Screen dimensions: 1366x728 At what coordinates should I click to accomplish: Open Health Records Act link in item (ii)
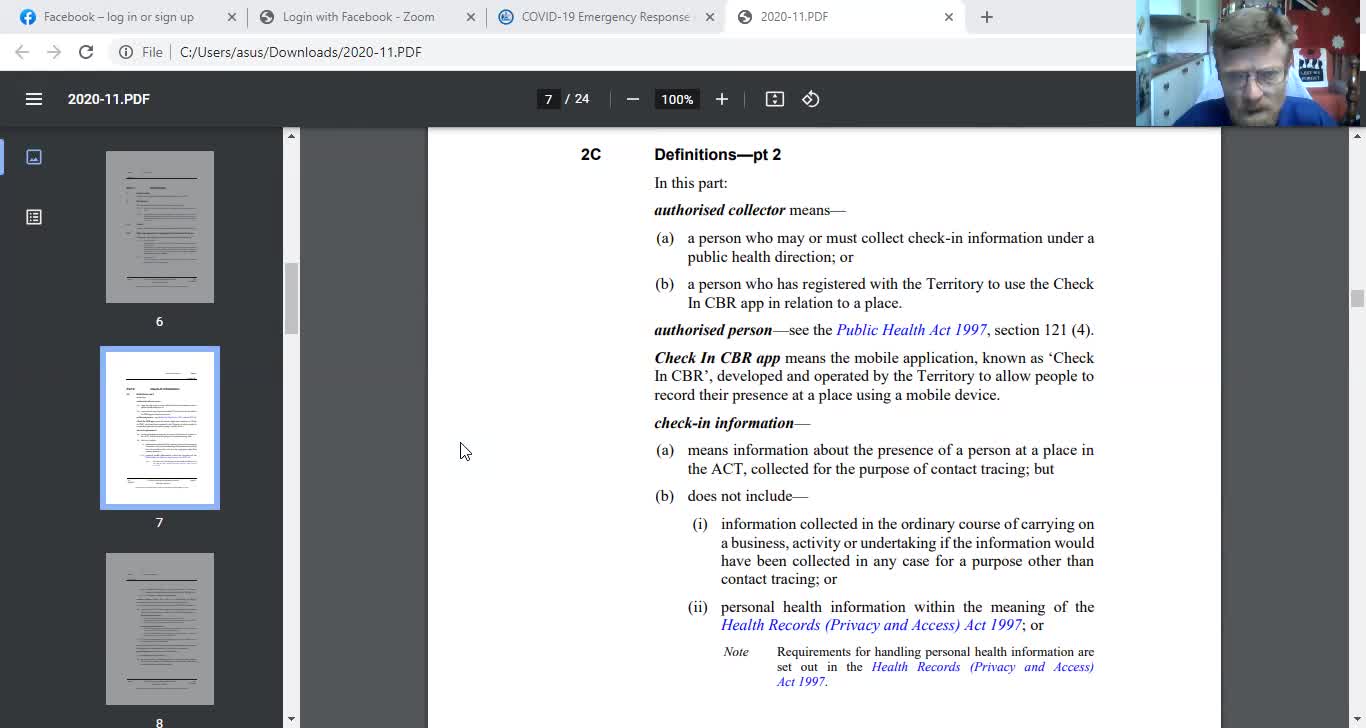pyautogui.click(x=871, y=625)
